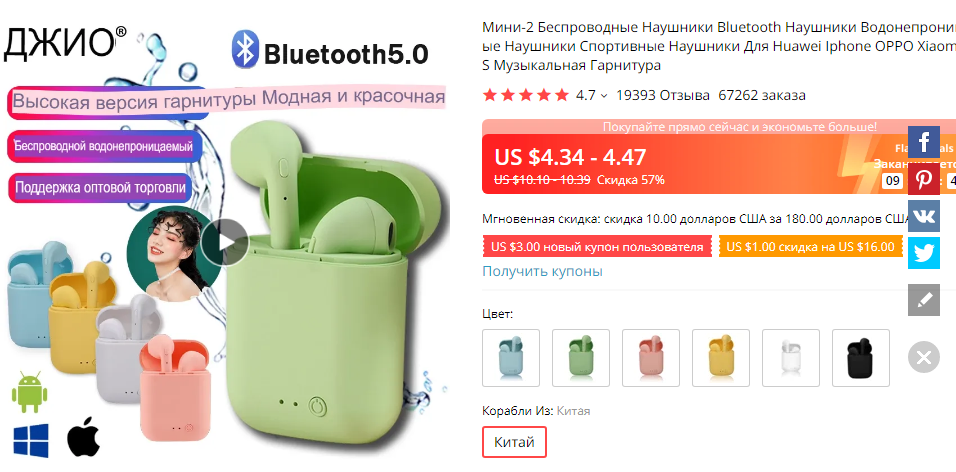This screenshot has width=956, height=472.
Task: Choose the black earbuds color variant
Action: click(861, 358)
